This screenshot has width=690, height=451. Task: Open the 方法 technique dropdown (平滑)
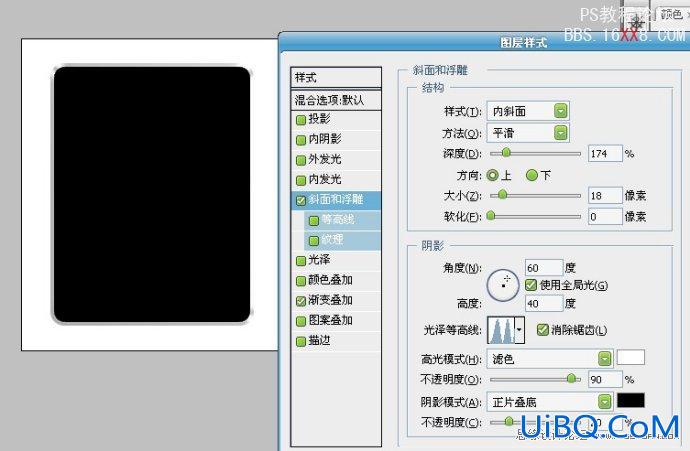(528, 133)
